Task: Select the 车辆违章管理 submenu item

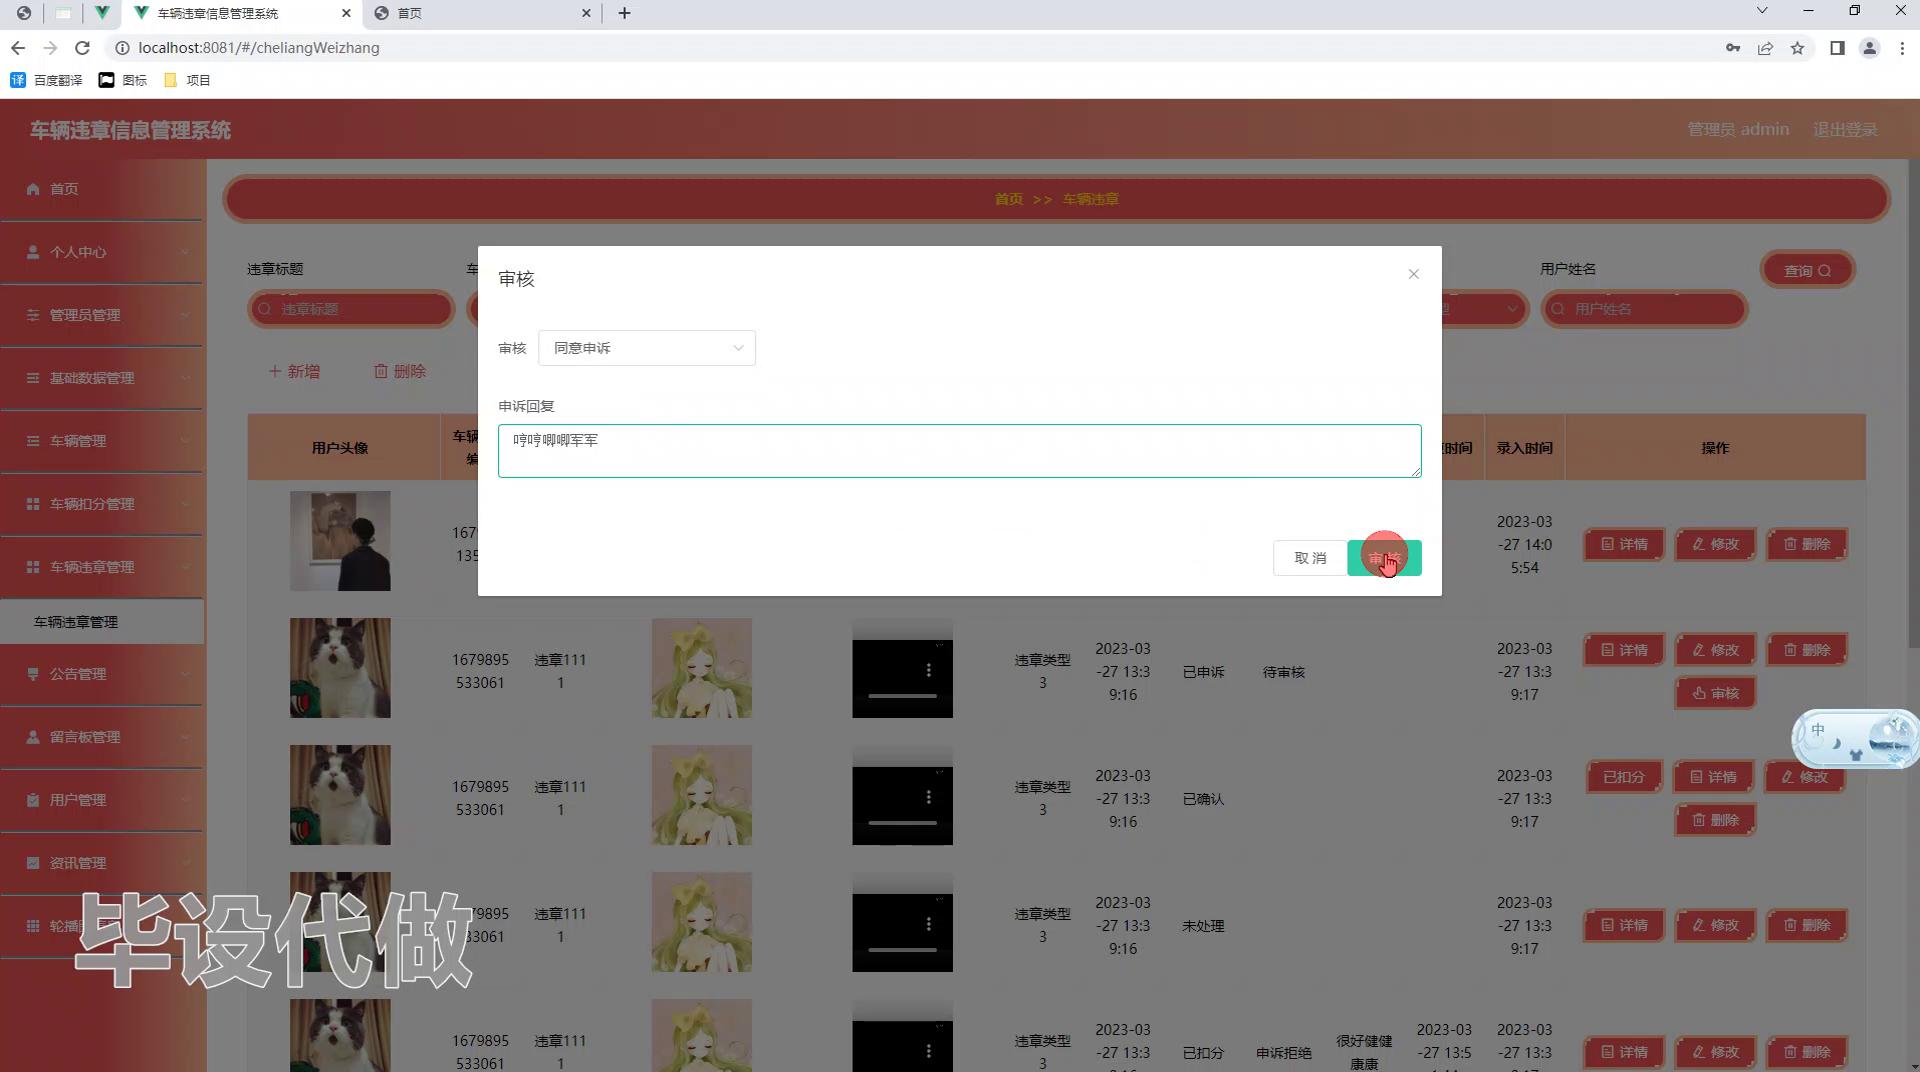Action: pos(102,622)
